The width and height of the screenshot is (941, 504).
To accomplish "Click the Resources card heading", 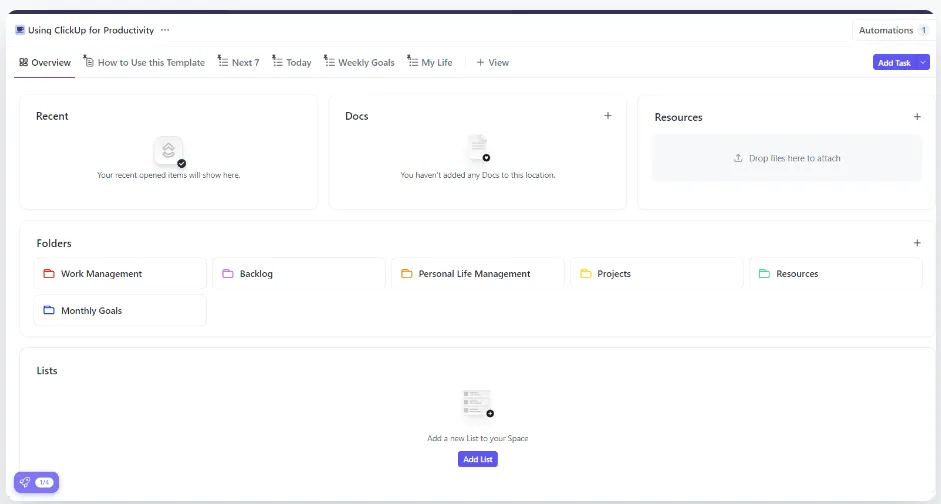I will pyautogui.click(x=678, y=118).
